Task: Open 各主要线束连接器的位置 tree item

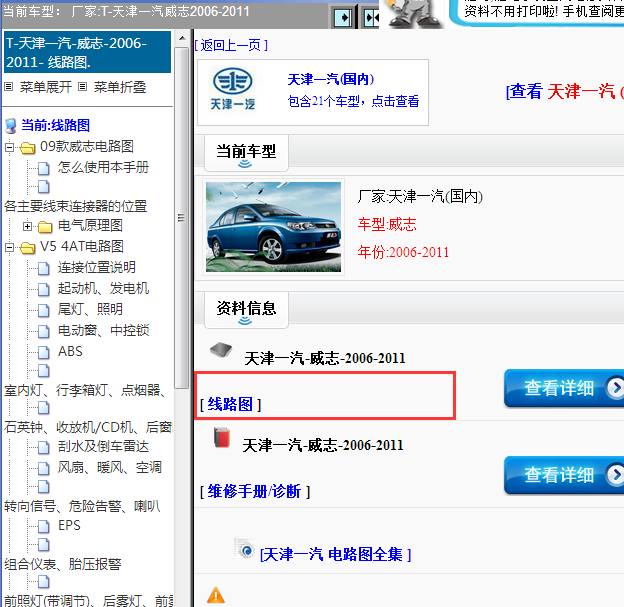Action: (x=76, y=206)
